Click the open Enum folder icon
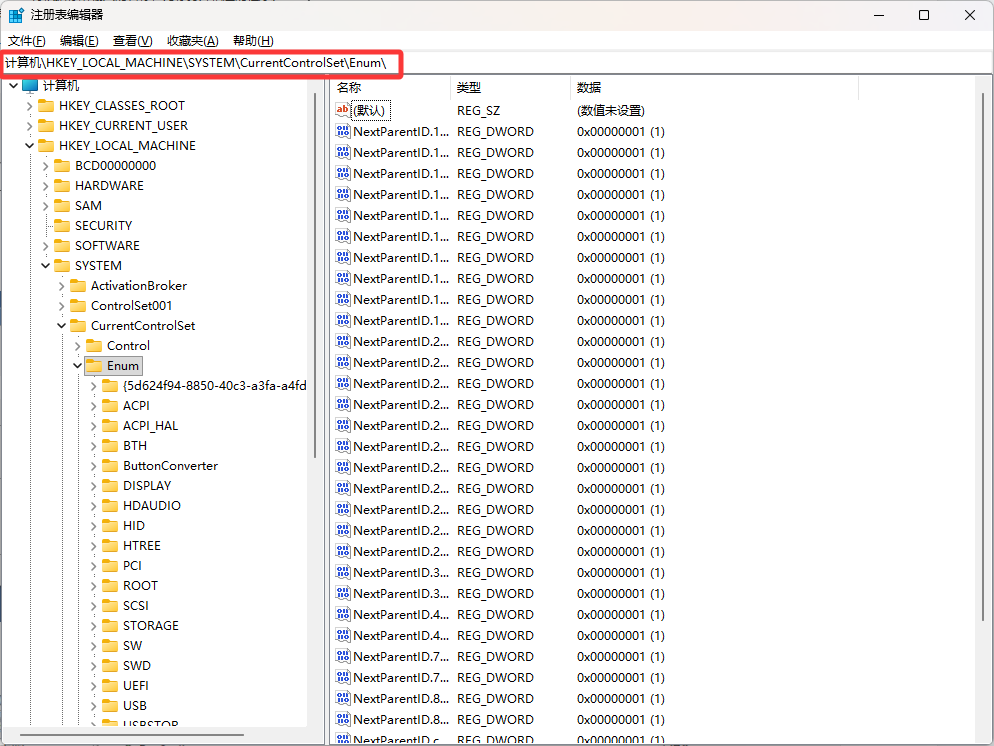Image resolution: width=994 pixels, height=746 pixels. point(94,366)
